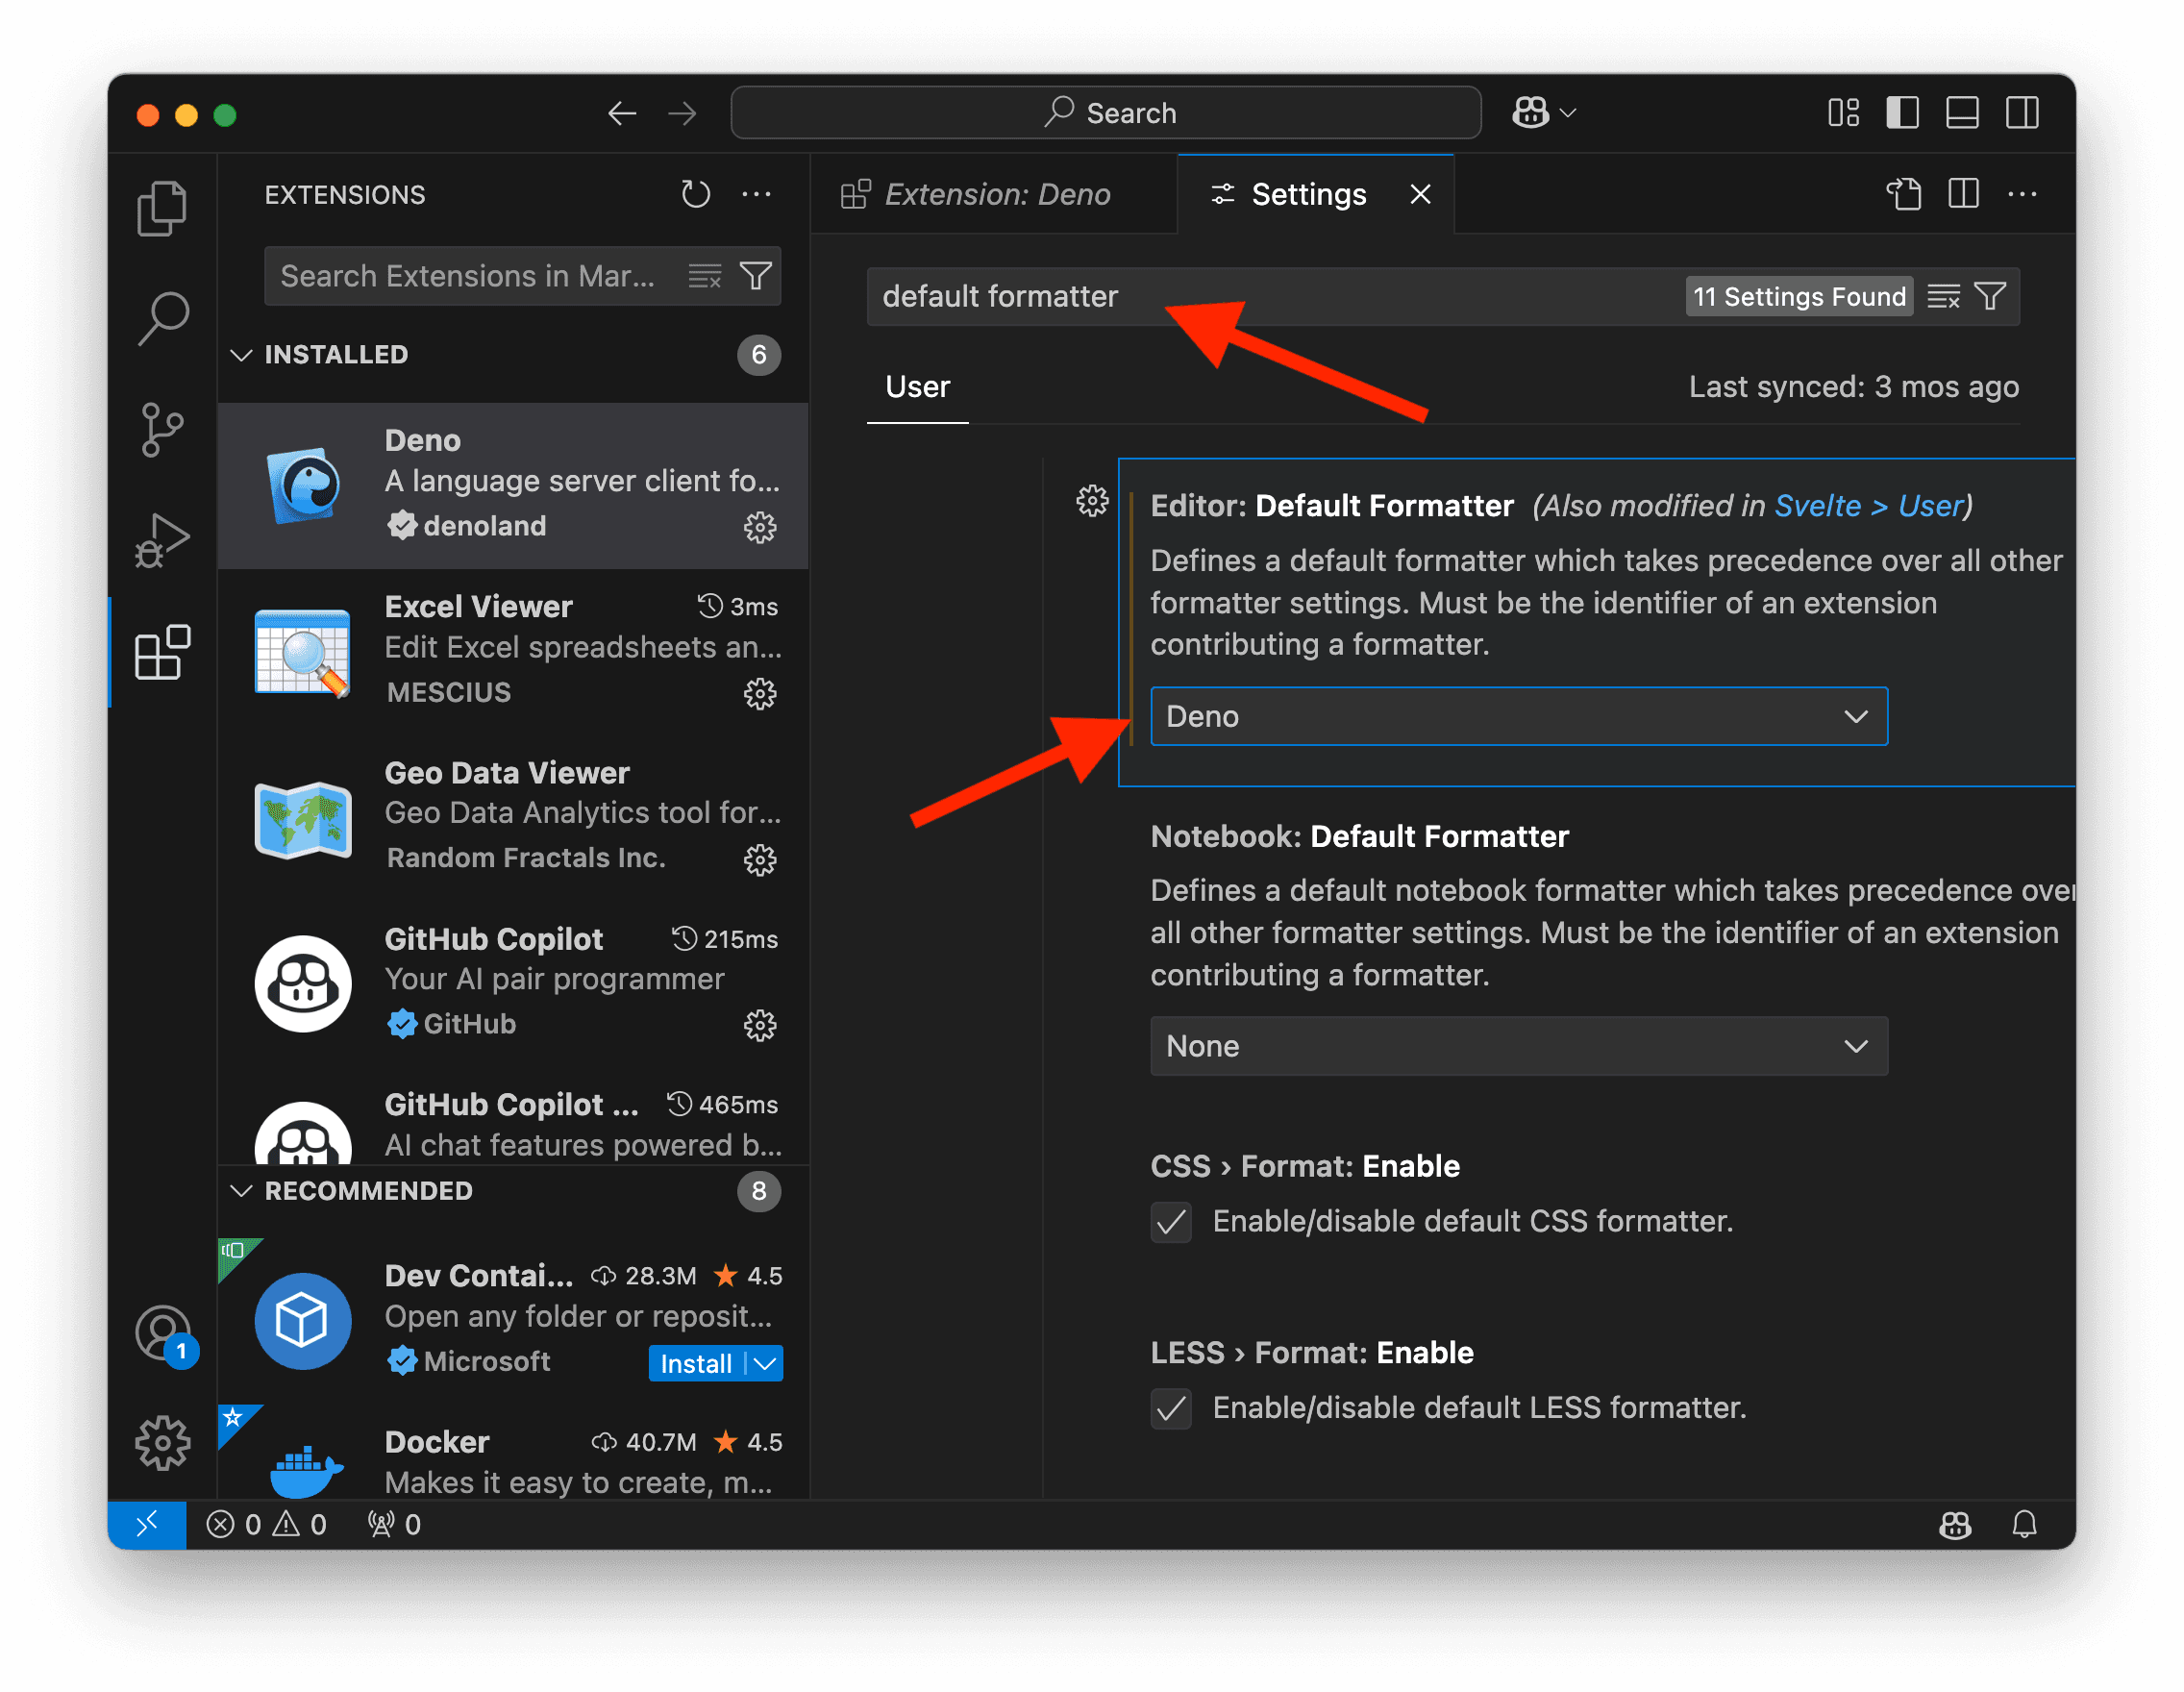2184x1692 pixels.
Task: Refresh the installed extensions list
Action: tap(696, 193)
